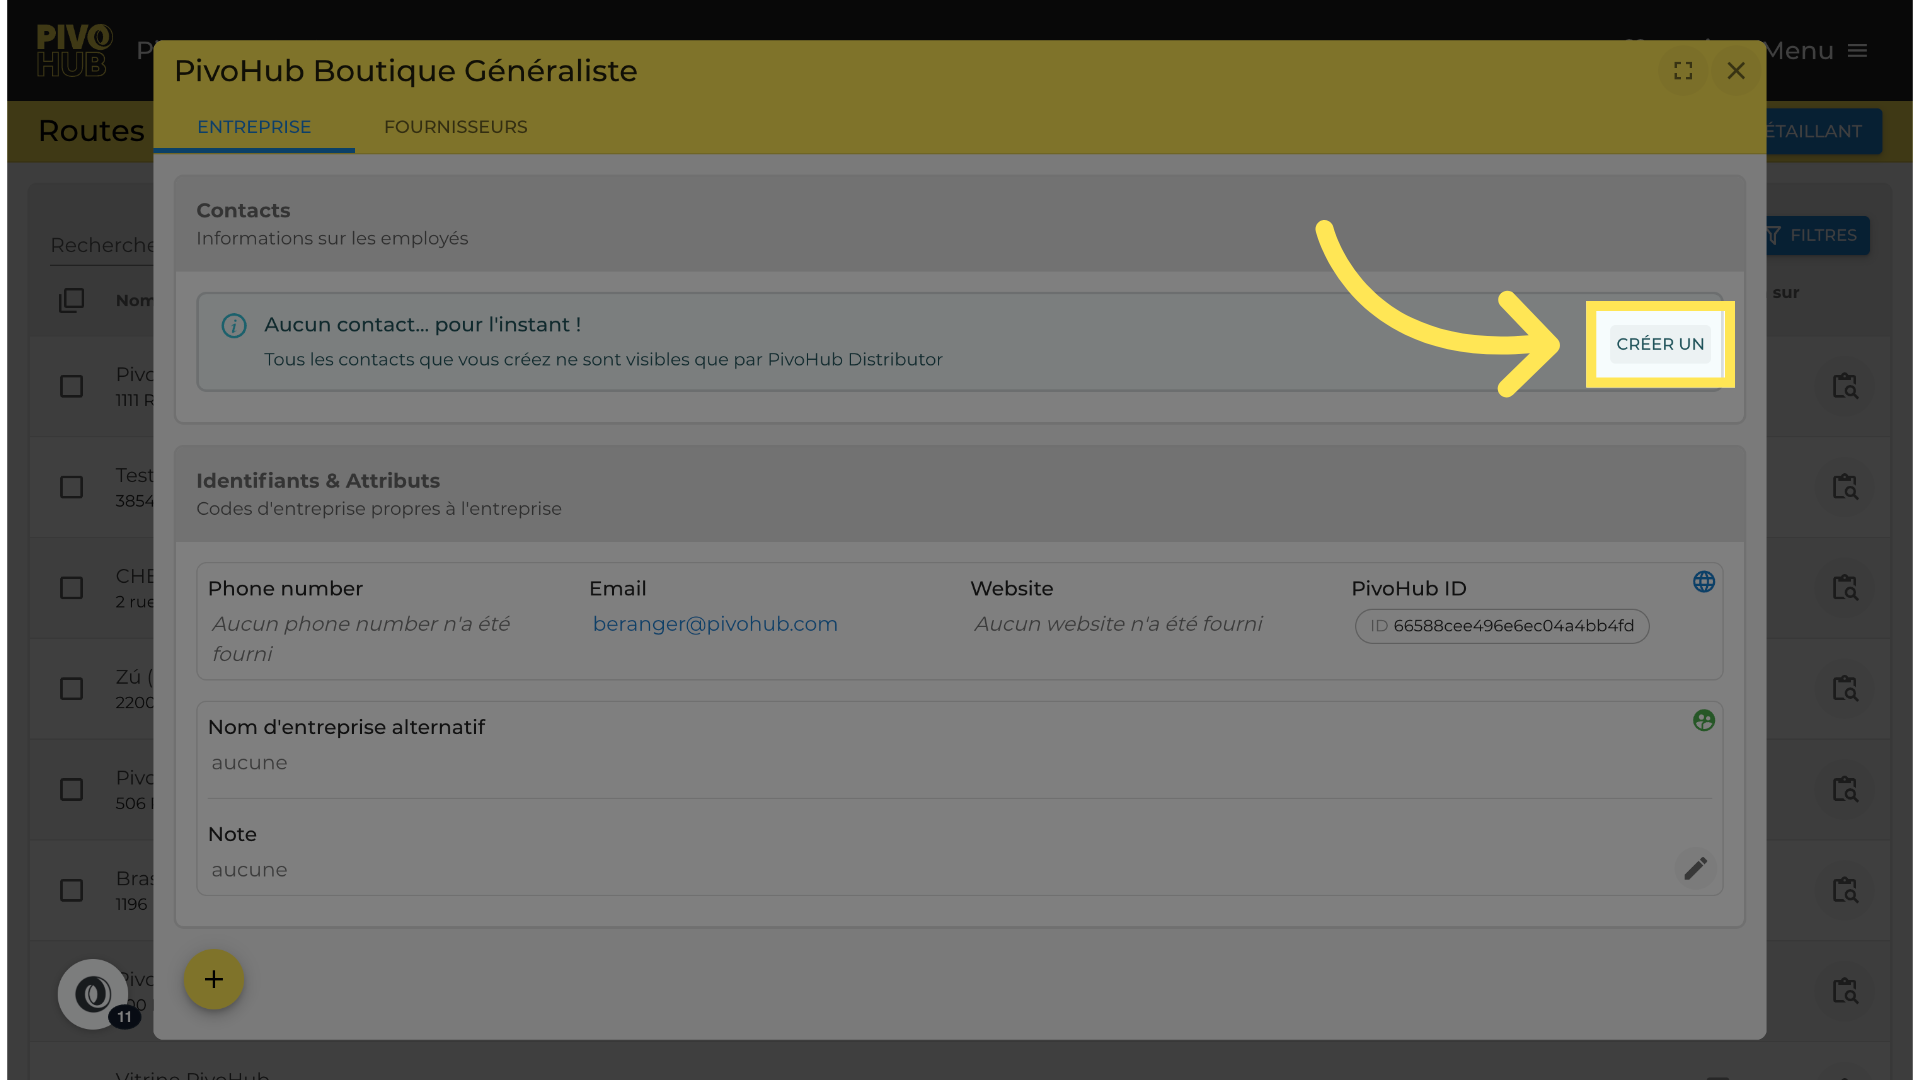Check the first row's checkbox
The height and width of the screenshot is (1080, 1920).
71,386
